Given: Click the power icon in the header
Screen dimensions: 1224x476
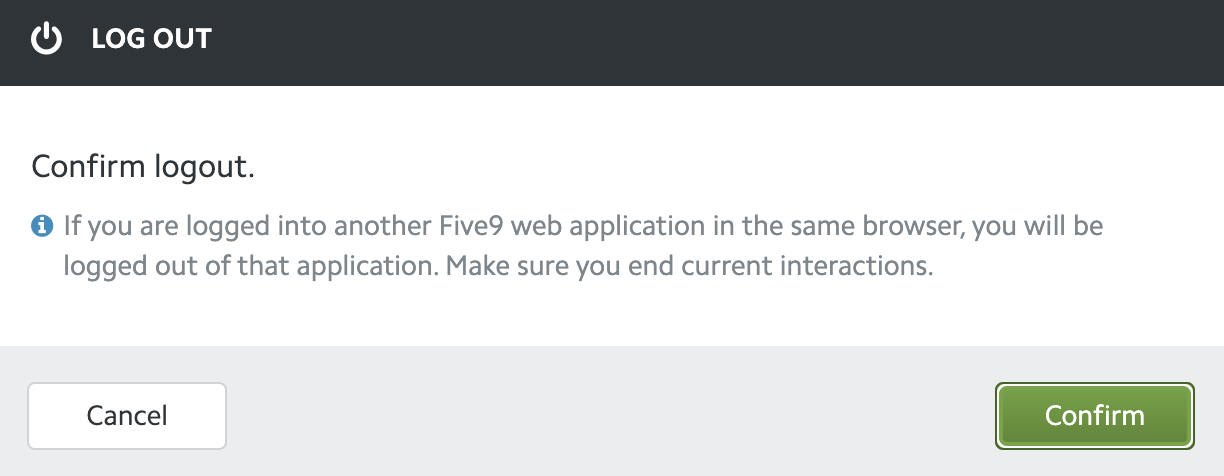Looking at the screenshot, I should (47, 39).
